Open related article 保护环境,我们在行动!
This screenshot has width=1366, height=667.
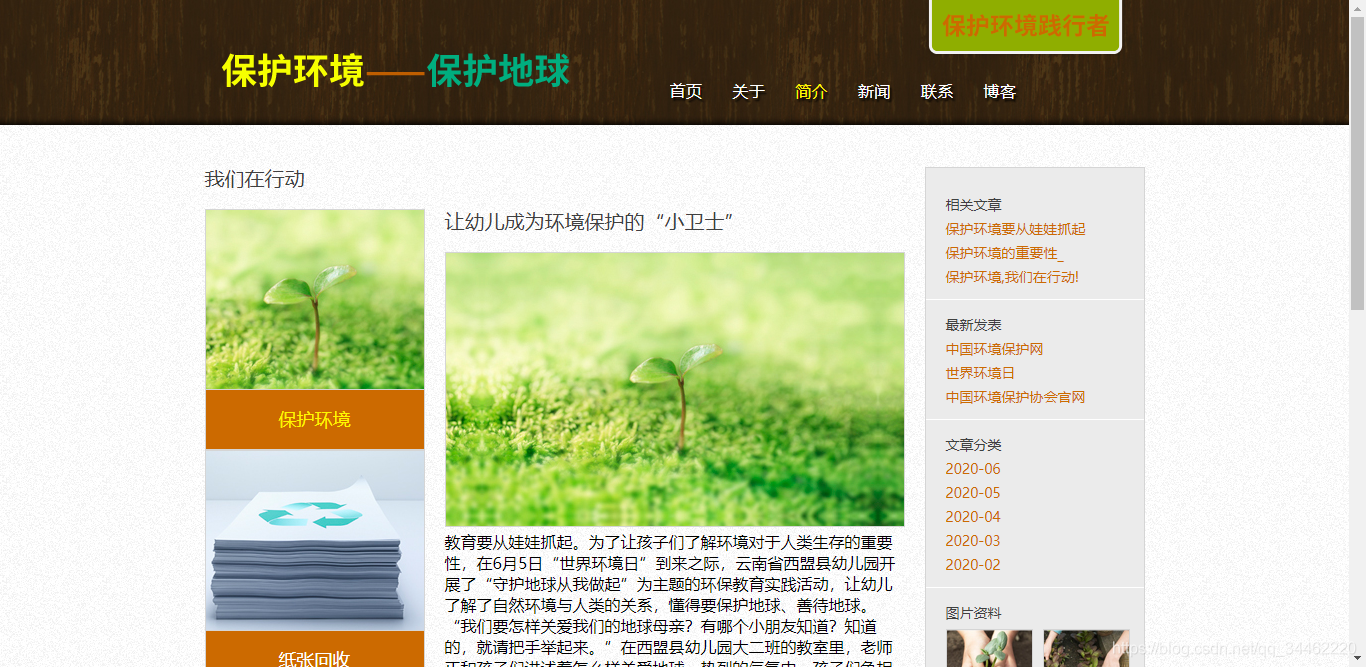pyautogui.click(x=1012, y=277)
